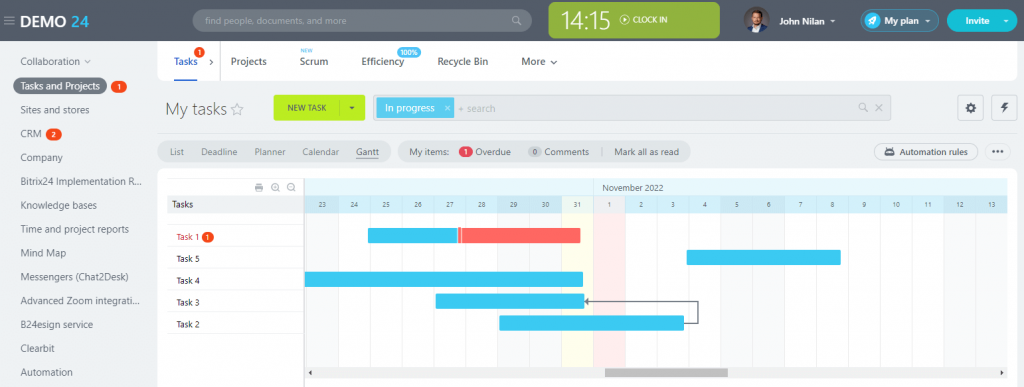Switch to the Tasks tab
Screen dimensions: 1024x387
(x=185, y=61)
